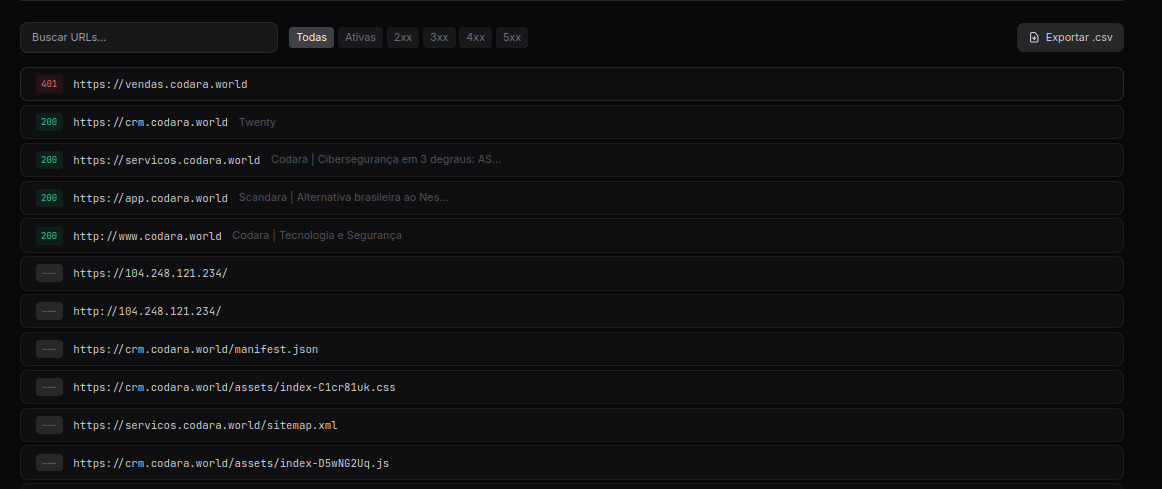Open index-D5wNG2Uq.js asset row
Viewport: 1162px width, 489px height.
(571, 463)
